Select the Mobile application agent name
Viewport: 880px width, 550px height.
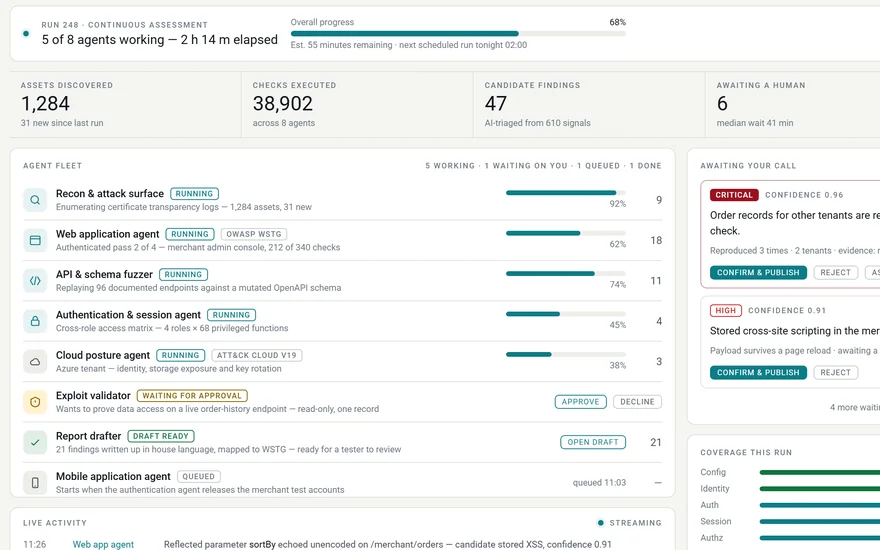[113, 476]
